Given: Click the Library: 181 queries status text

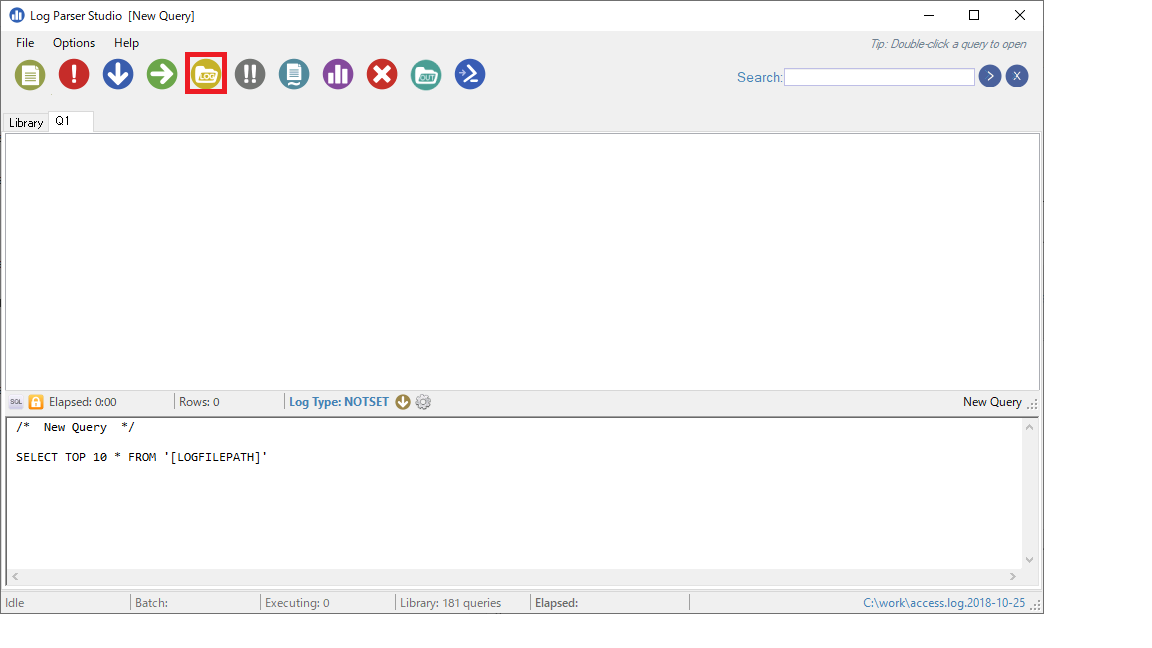Looking at the screenshot, I should [450, 603].
